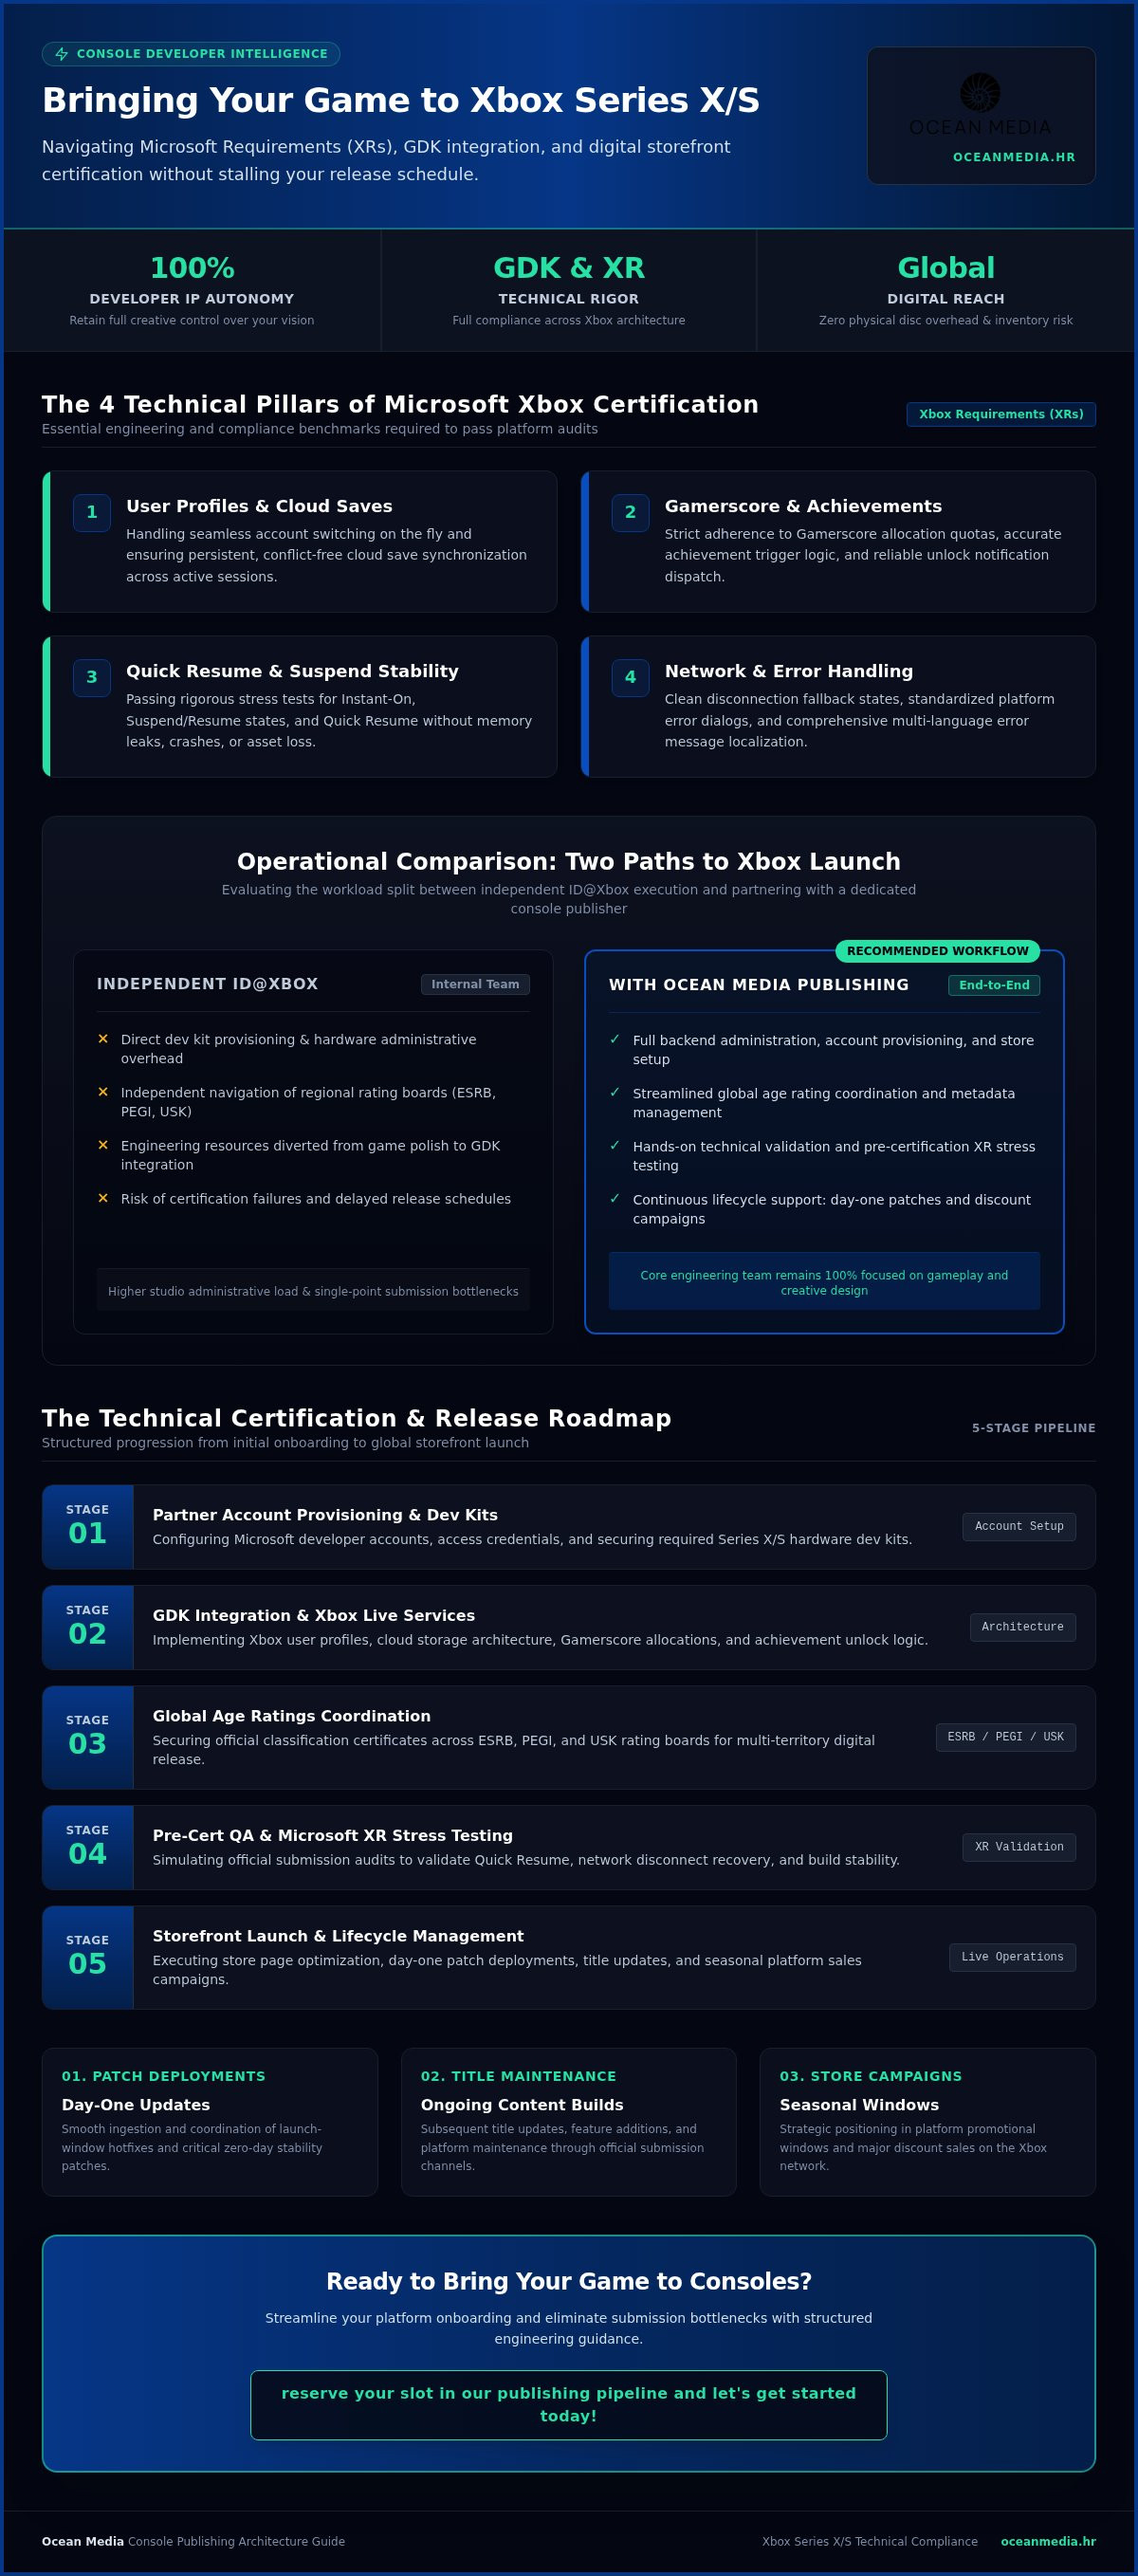This screenshot has height=2576, width=1138.
Task: Click the User Profiles & Cloud Saves title
Action: (x=259, y=506)
